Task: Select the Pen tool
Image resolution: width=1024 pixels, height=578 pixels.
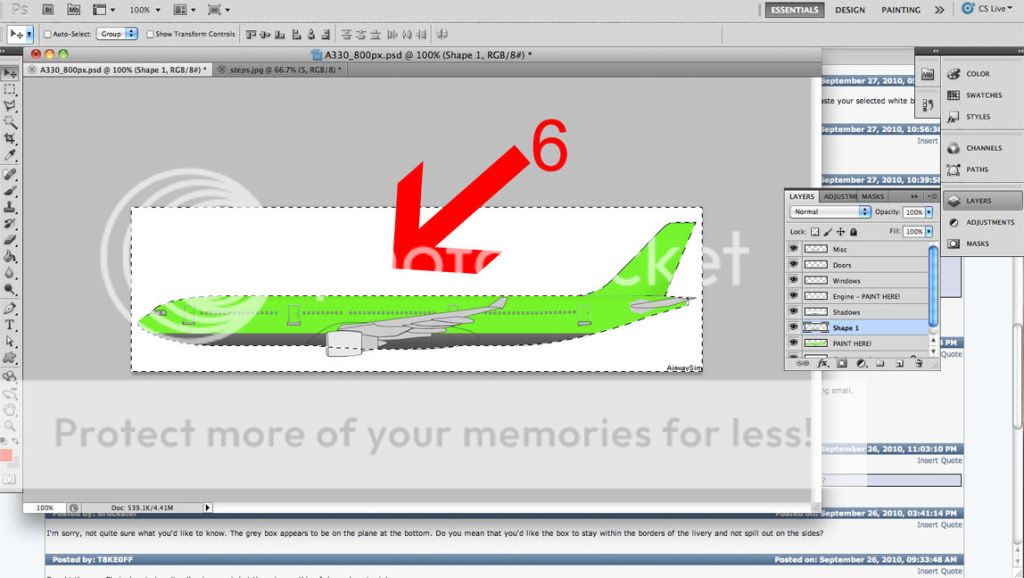Action: coord(10,308)
